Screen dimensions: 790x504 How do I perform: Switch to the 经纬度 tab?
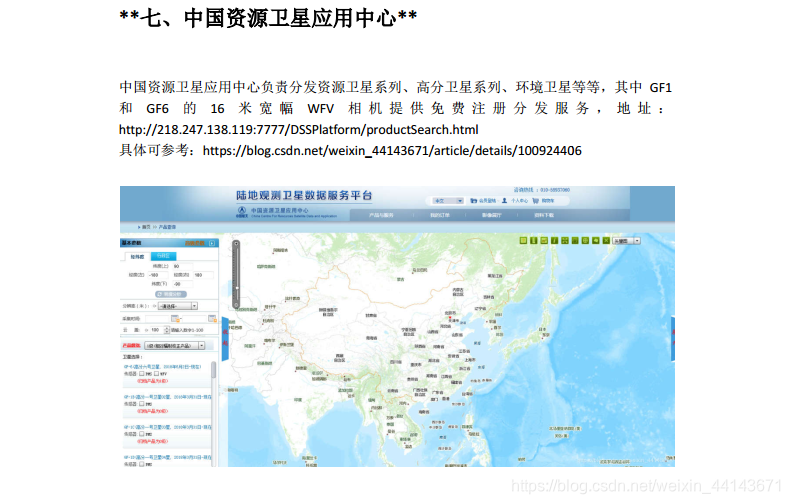click(138, 257)
